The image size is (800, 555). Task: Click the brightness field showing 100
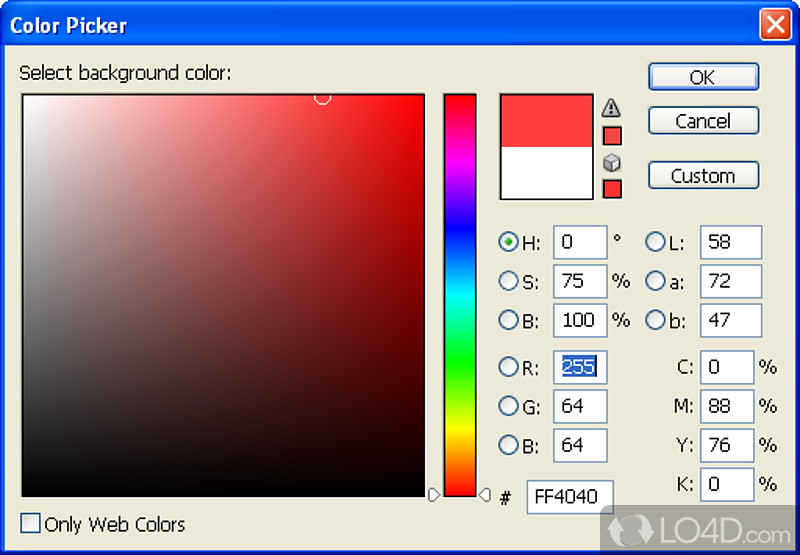(x=580, y=320)
